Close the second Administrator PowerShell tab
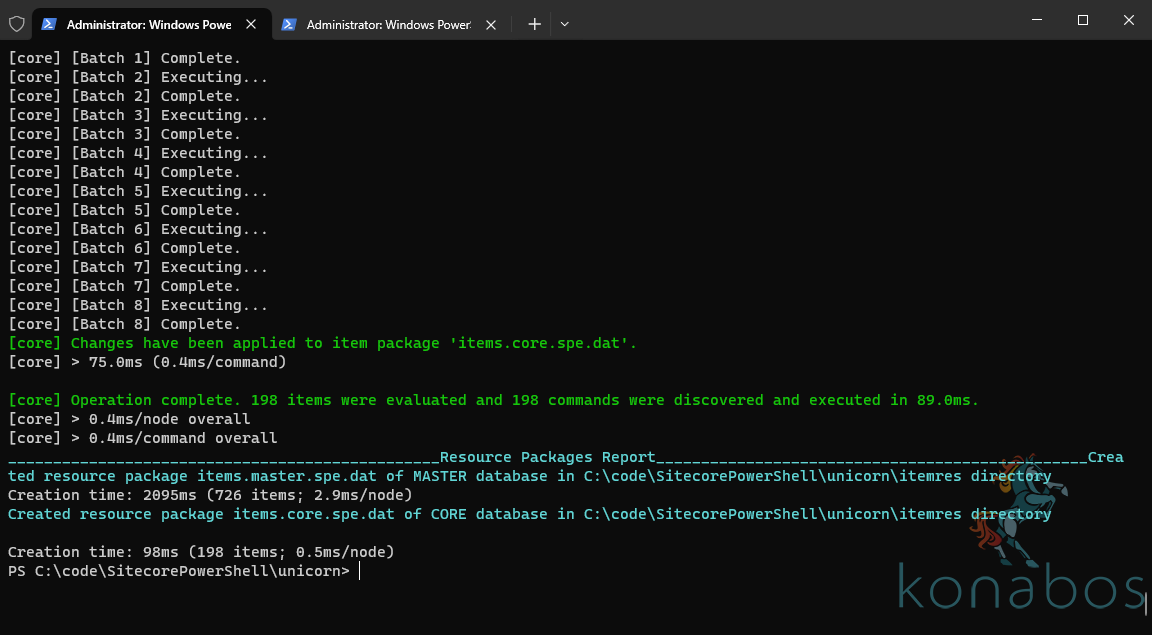The height and width of the screenshot is (635, 1152). pos(490,23)
